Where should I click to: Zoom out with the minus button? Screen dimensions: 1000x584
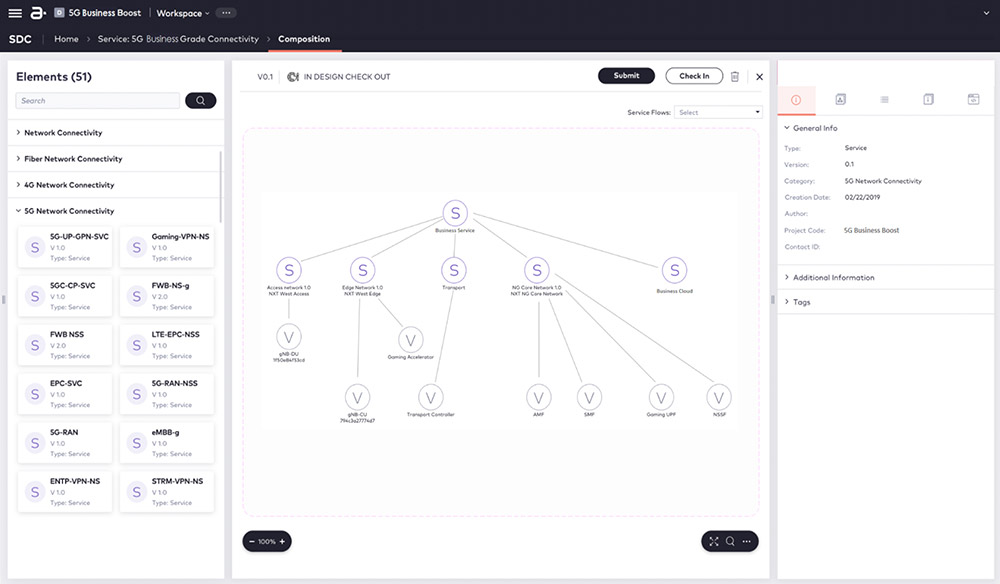[x=252, y=541]
